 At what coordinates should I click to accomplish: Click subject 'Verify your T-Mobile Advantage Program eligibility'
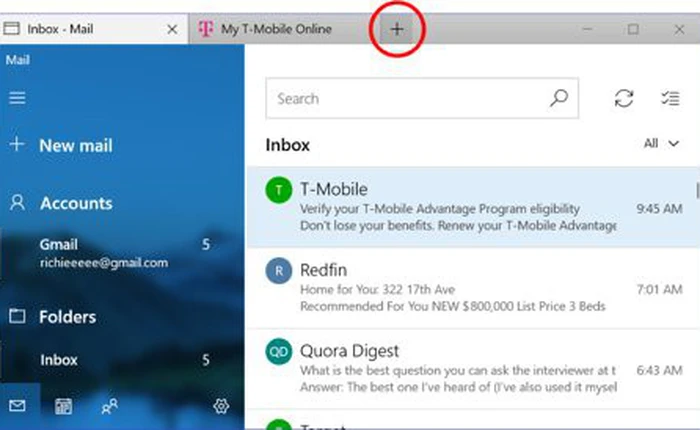point(440,209)
